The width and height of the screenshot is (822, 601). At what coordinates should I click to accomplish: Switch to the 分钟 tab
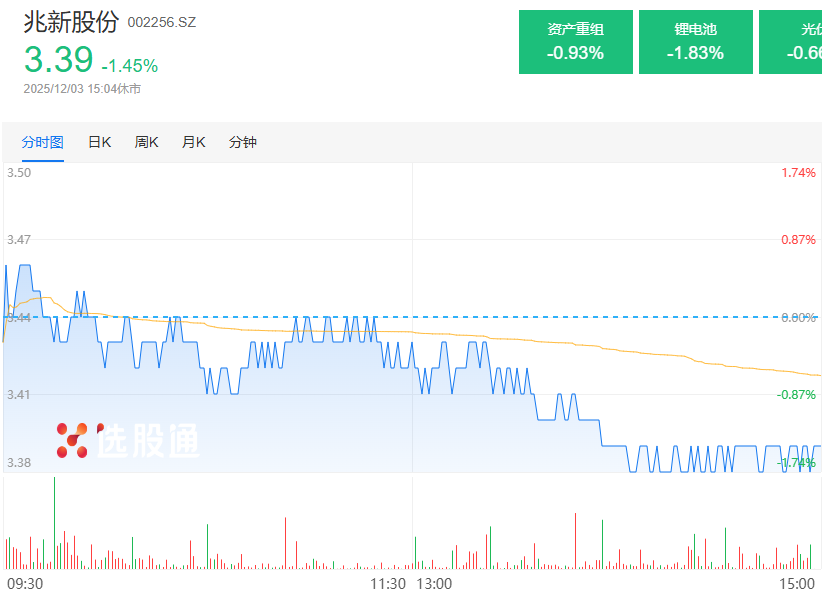[x=243, y=142]
